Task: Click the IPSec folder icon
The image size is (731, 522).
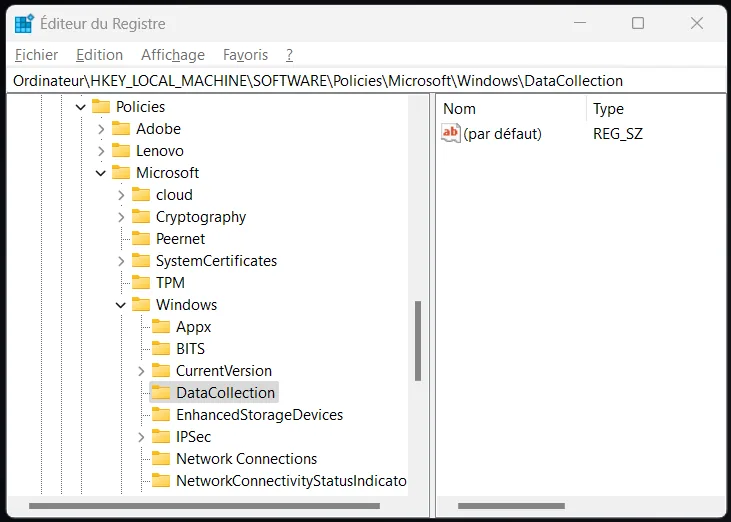Action: 161,437
